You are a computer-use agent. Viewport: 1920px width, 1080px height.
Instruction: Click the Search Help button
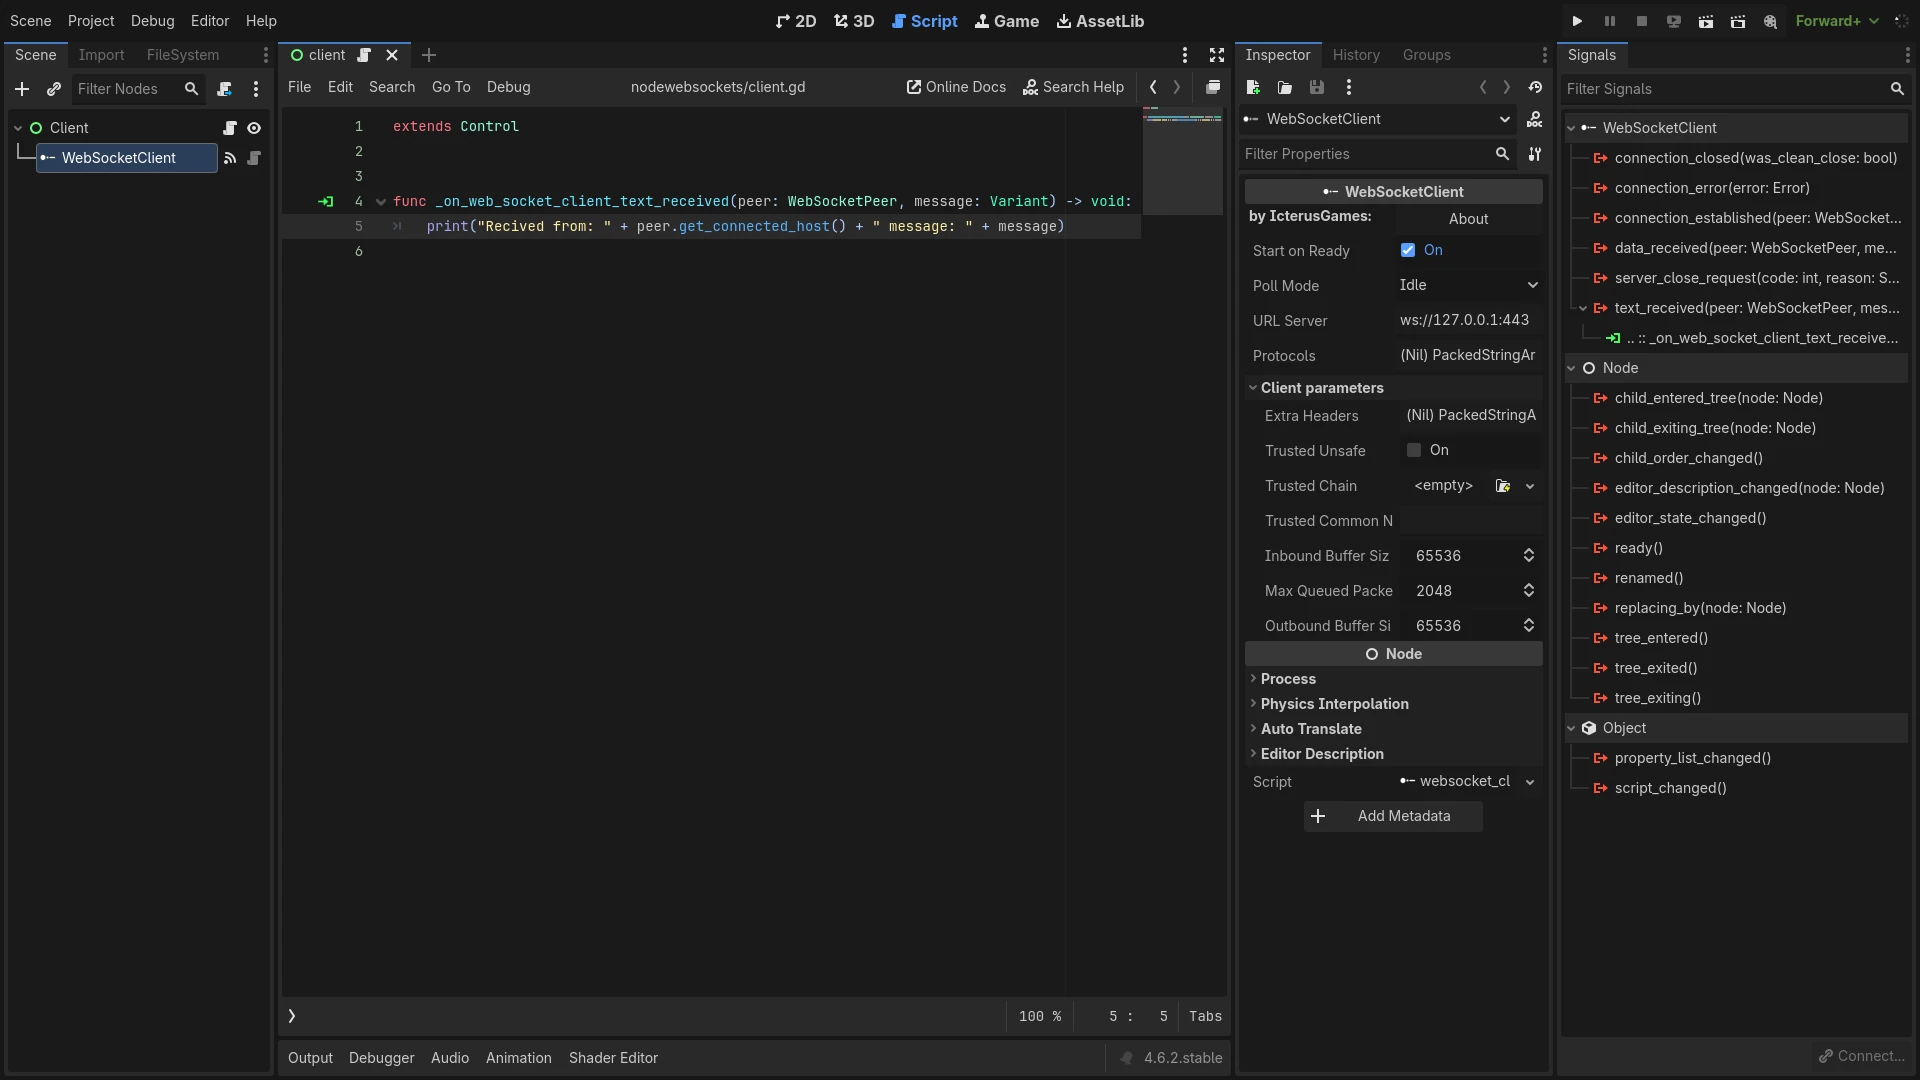point(1073,87)
